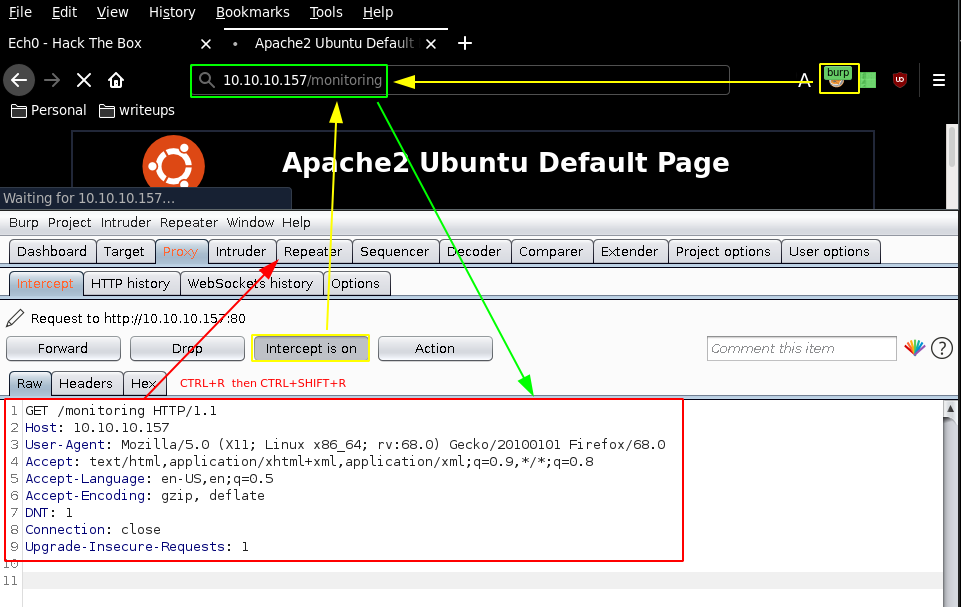Open the Project options tab
Screen dimensions: 961x607
coord(723,251)
